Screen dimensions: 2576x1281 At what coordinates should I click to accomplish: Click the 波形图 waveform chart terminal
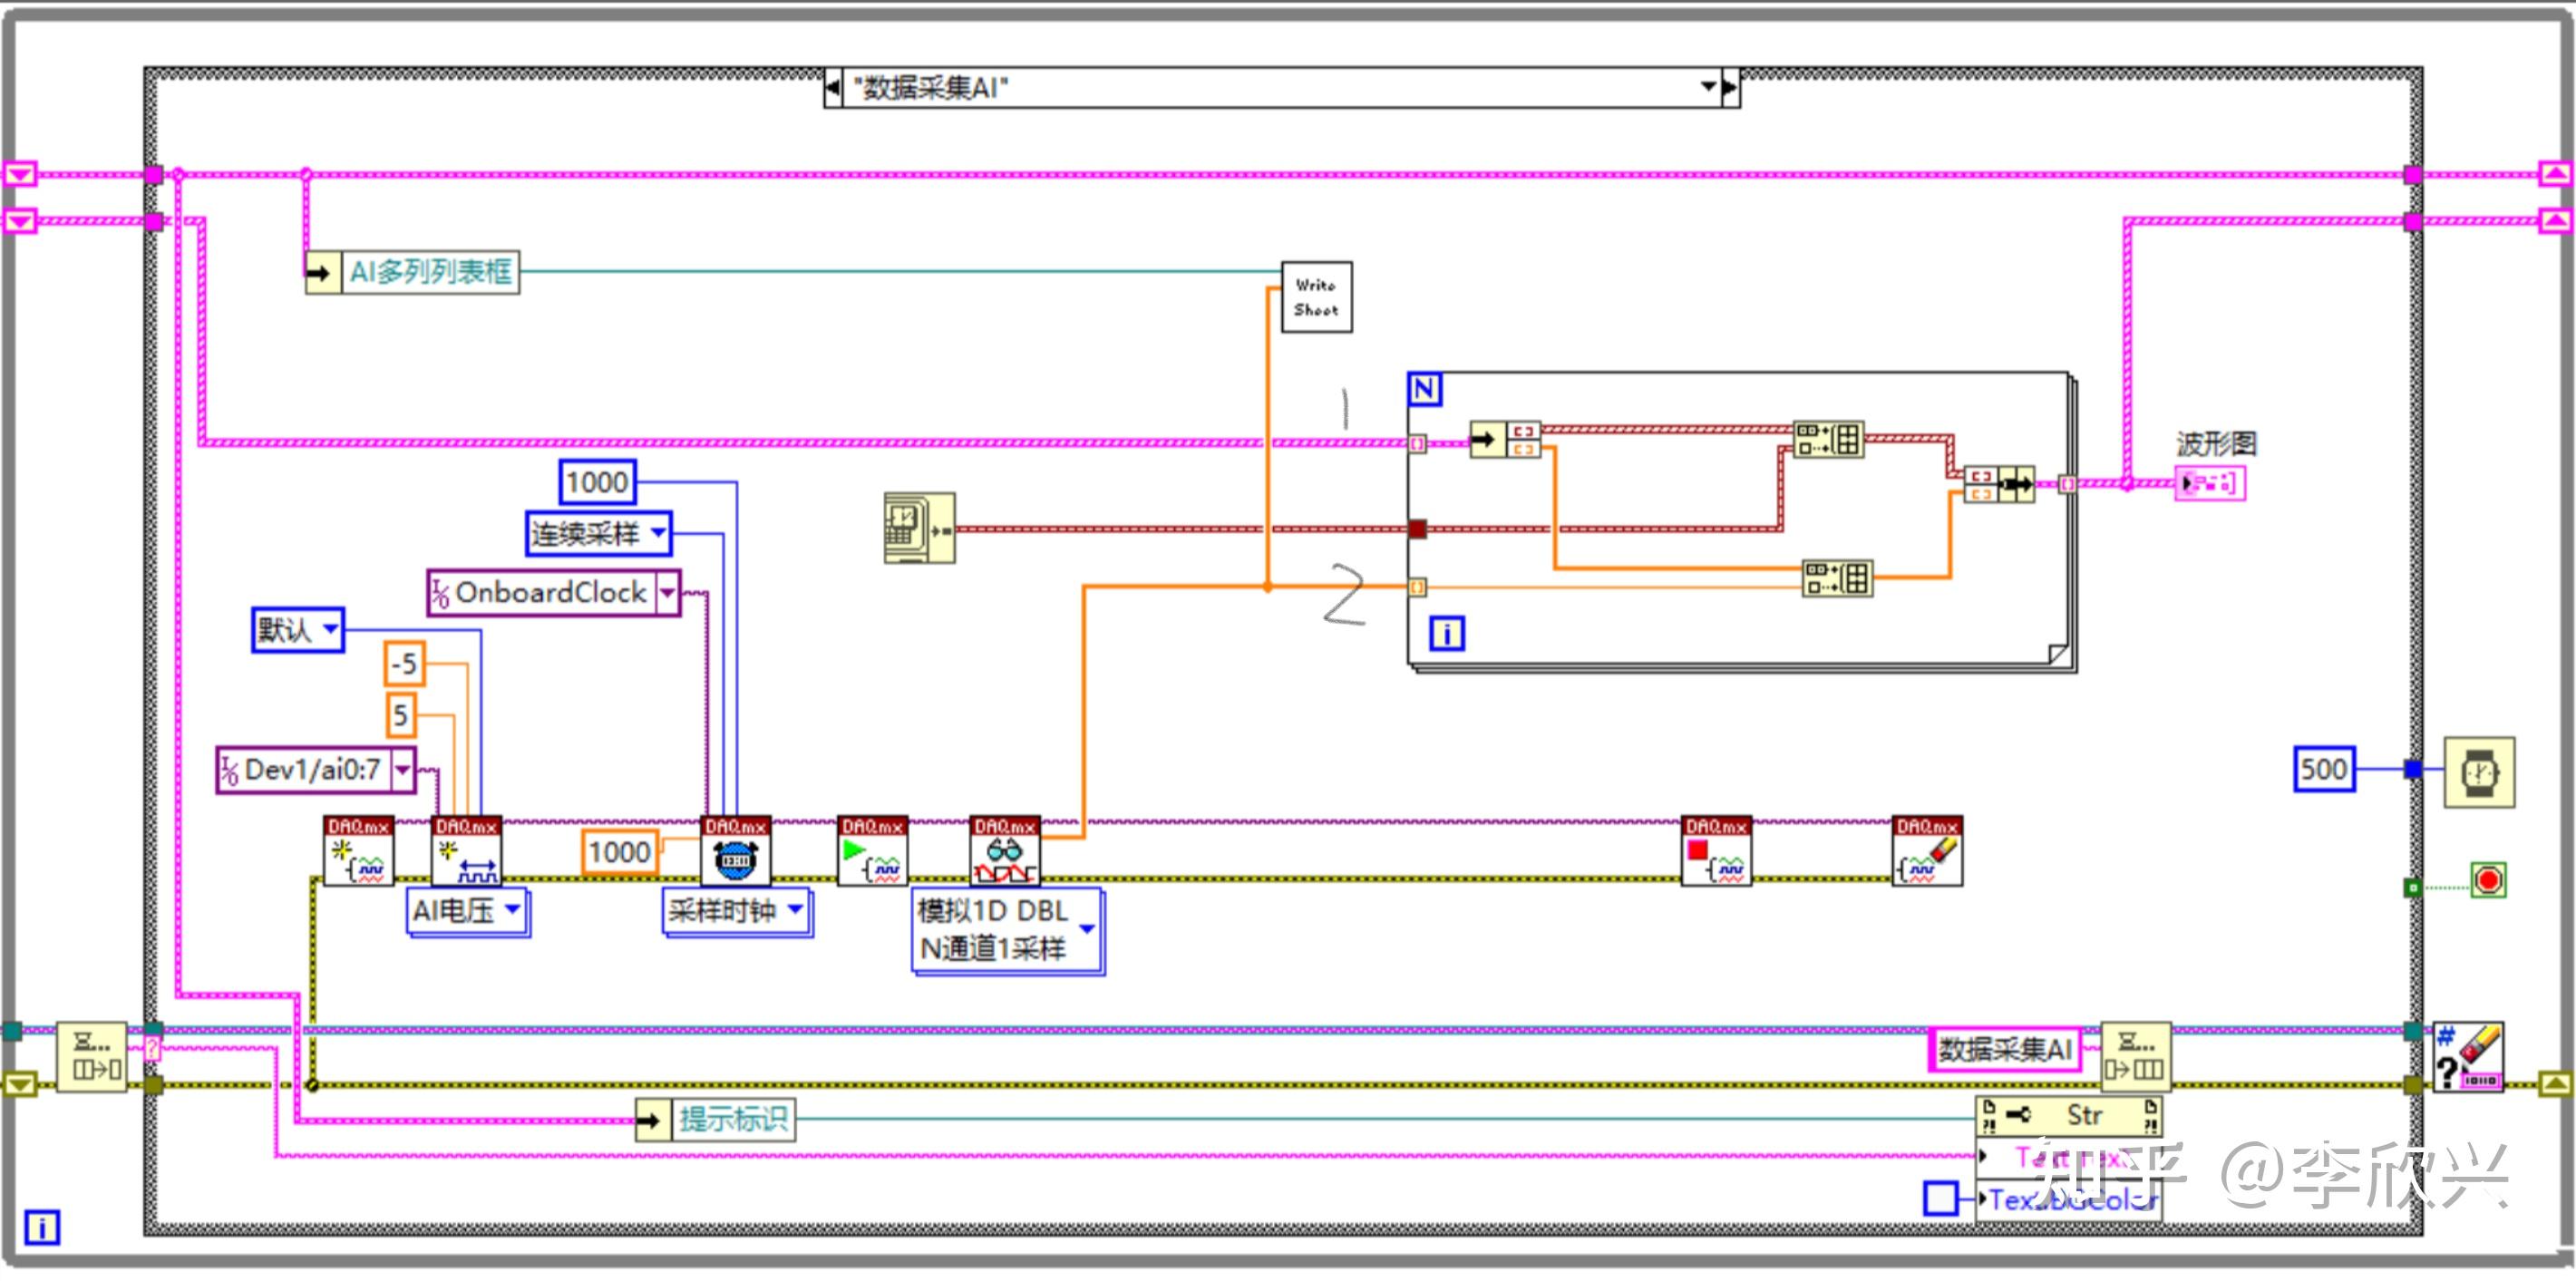pyautogui.click(x=2210, y=484)
